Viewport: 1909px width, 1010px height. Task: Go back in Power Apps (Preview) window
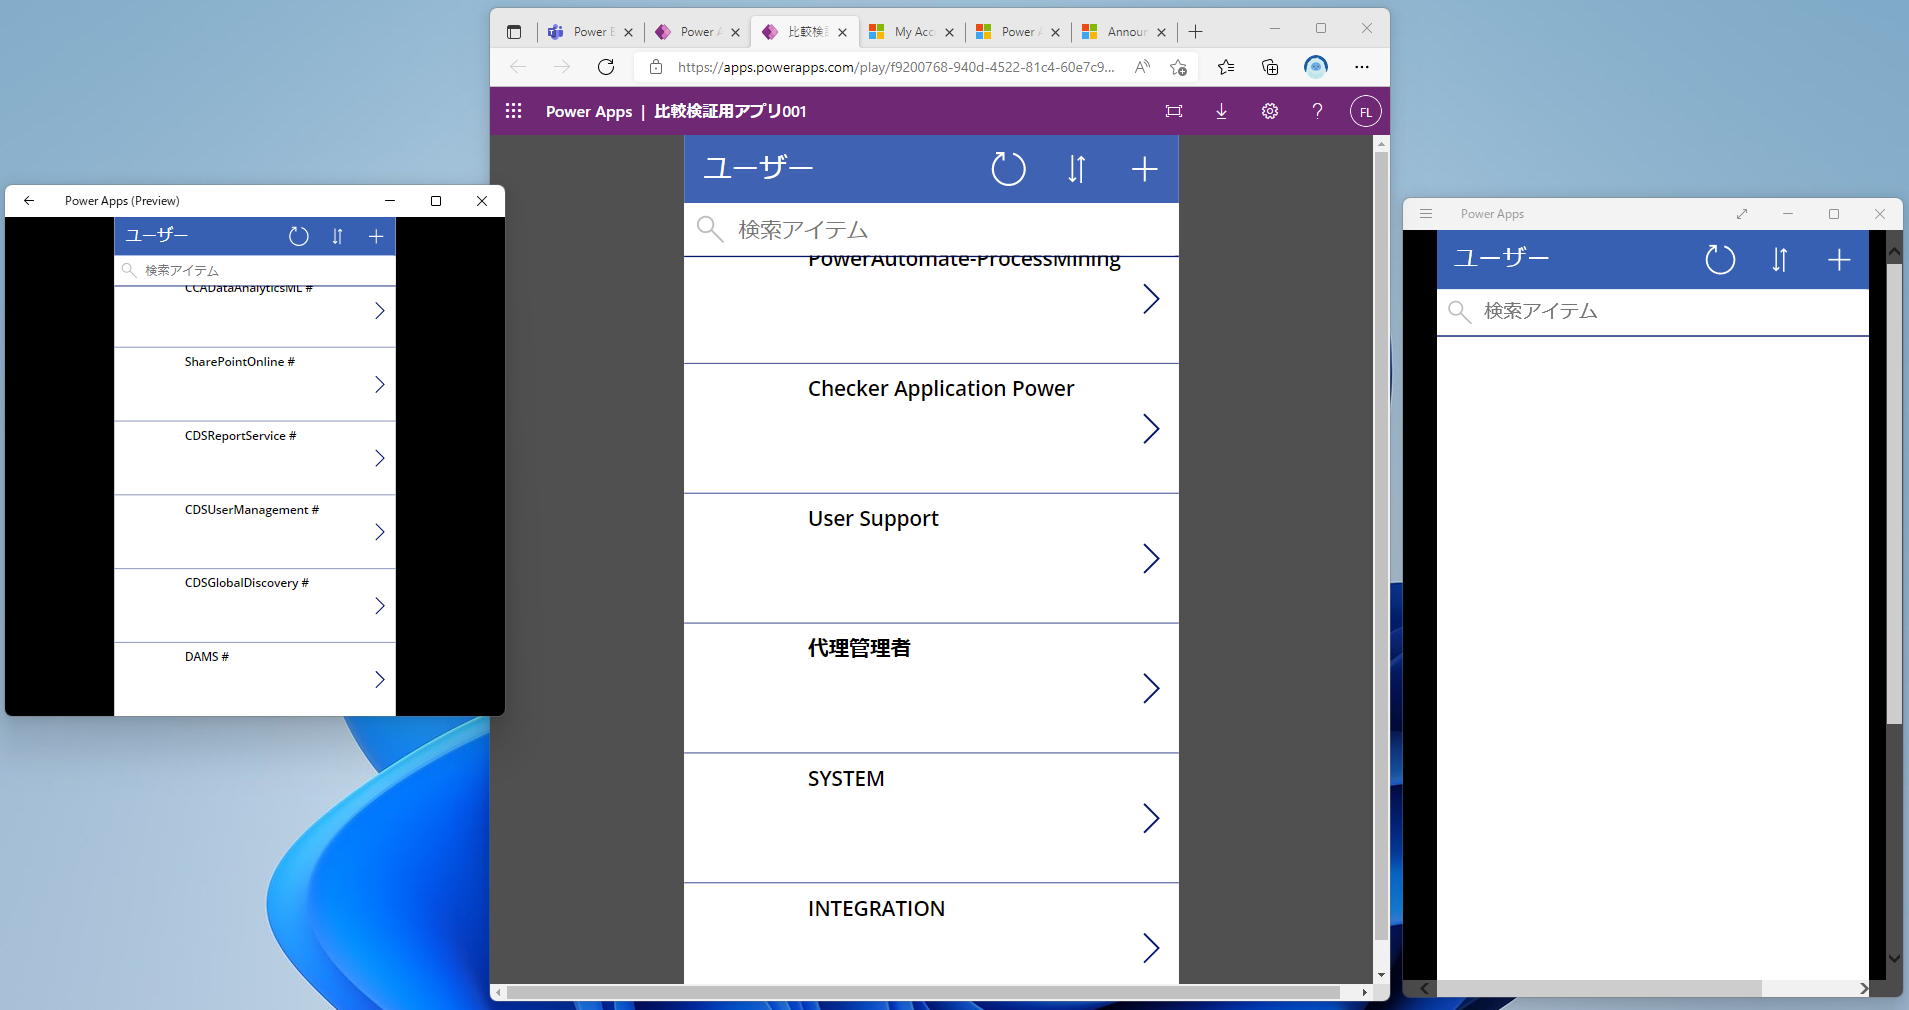pos(29,201)
